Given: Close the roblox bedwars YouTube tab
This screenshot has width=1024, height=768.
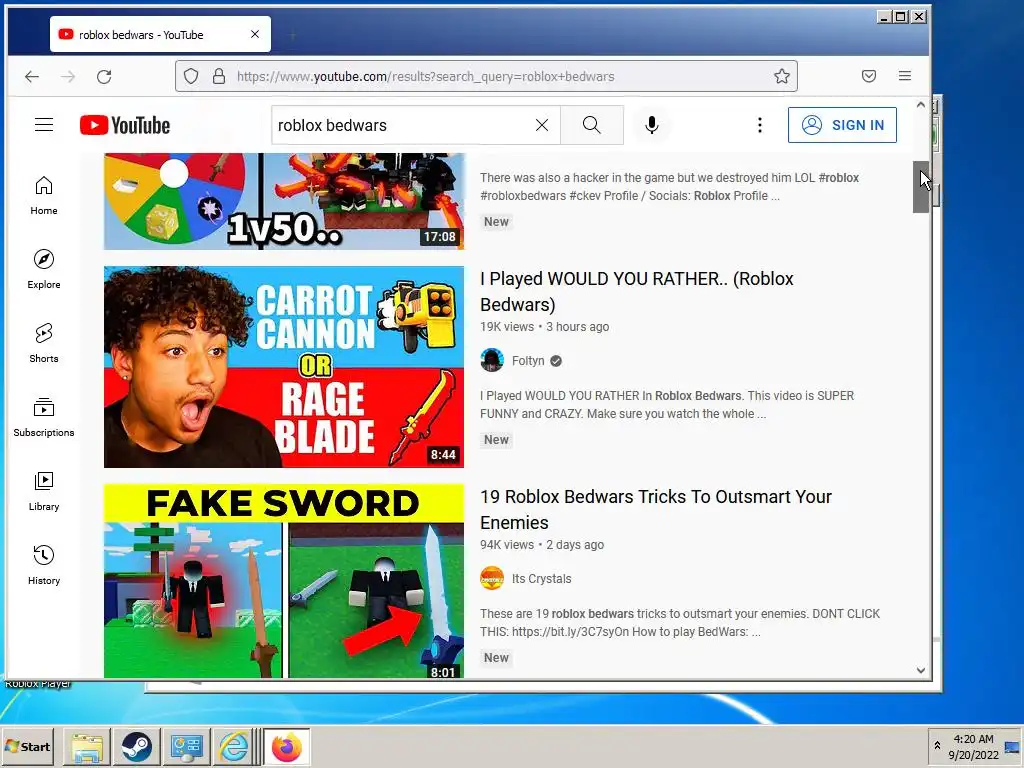Looking at the screenshot, I should pyautogui.click(x=255, y=34).
